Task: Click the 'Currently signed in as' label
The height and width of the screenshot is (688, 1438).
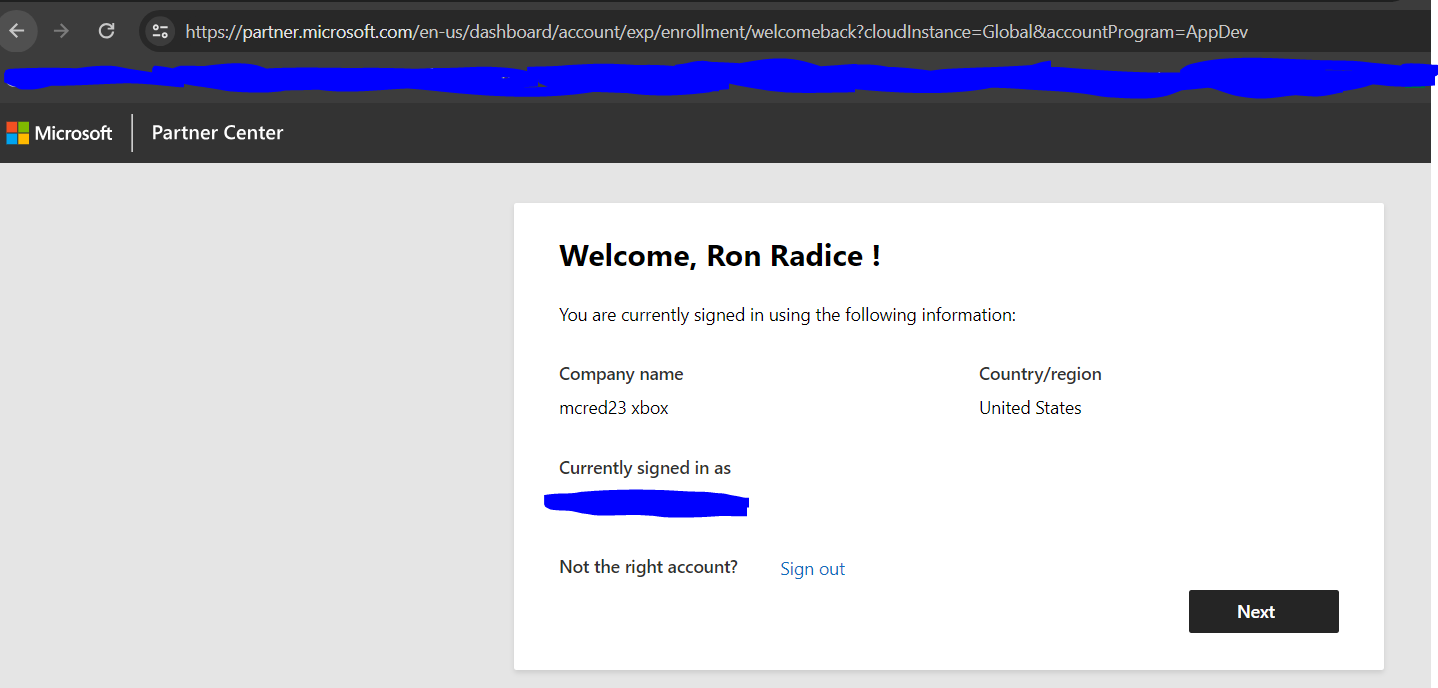Action: (645, 468)
